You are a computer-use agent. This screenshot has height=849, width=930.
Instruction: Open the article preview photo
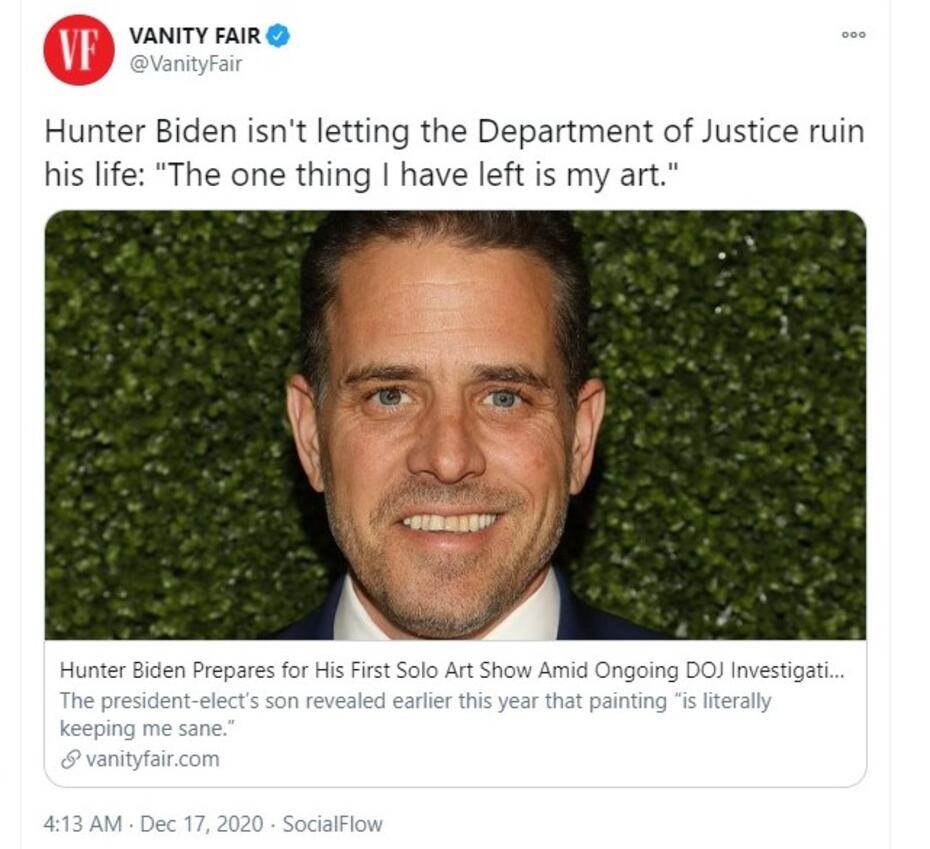pos(455,425)
